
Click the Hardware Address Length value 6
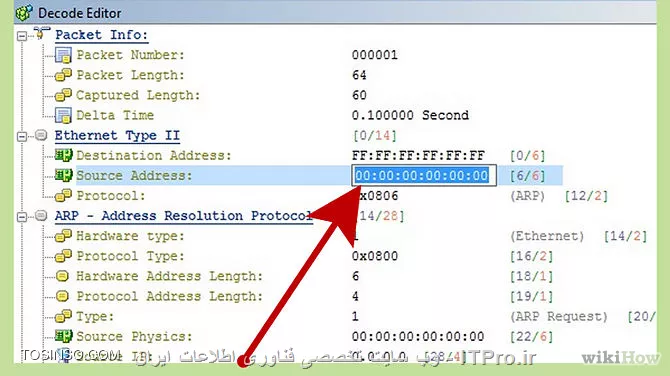click(356, 276)
